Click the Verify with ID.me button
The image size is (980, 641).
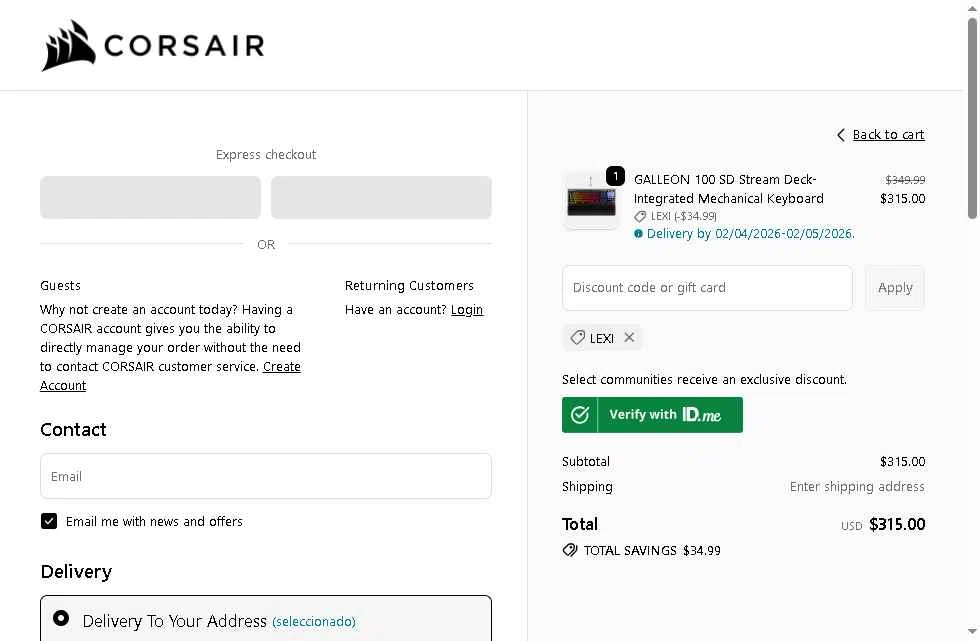[652, 415]
